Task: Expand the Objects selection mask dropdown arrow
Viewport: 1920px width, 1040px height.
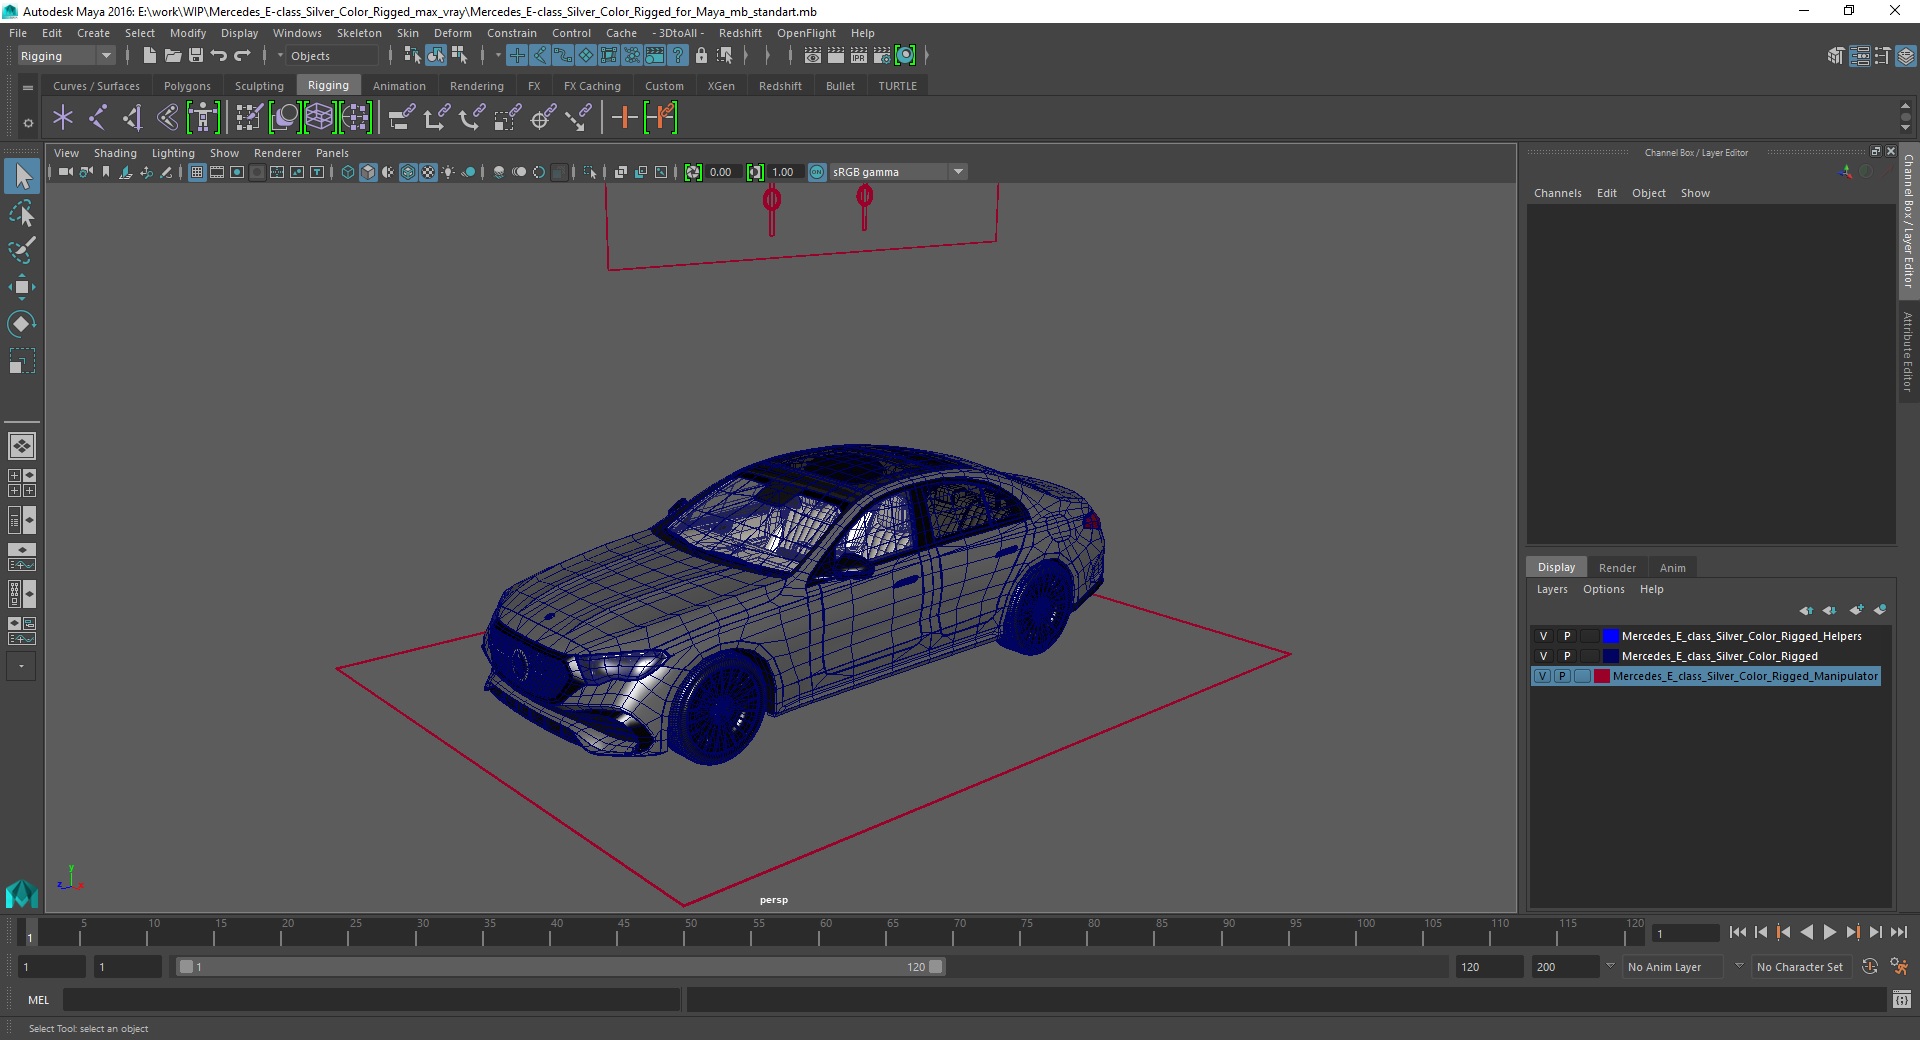Action: pyautogui.click(x=280, y=56)
